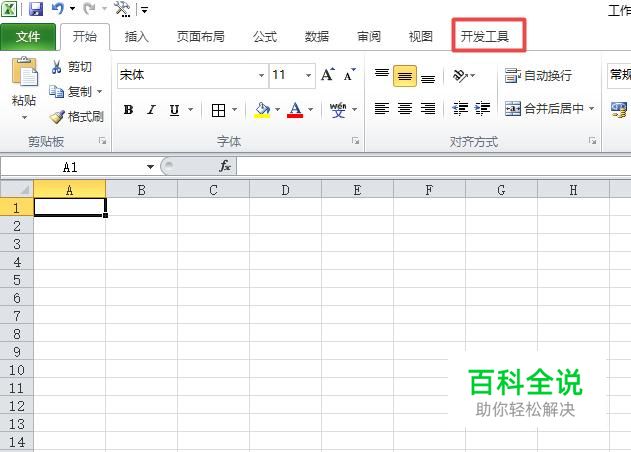Switch to the 公式 ribbon tab

265,37
